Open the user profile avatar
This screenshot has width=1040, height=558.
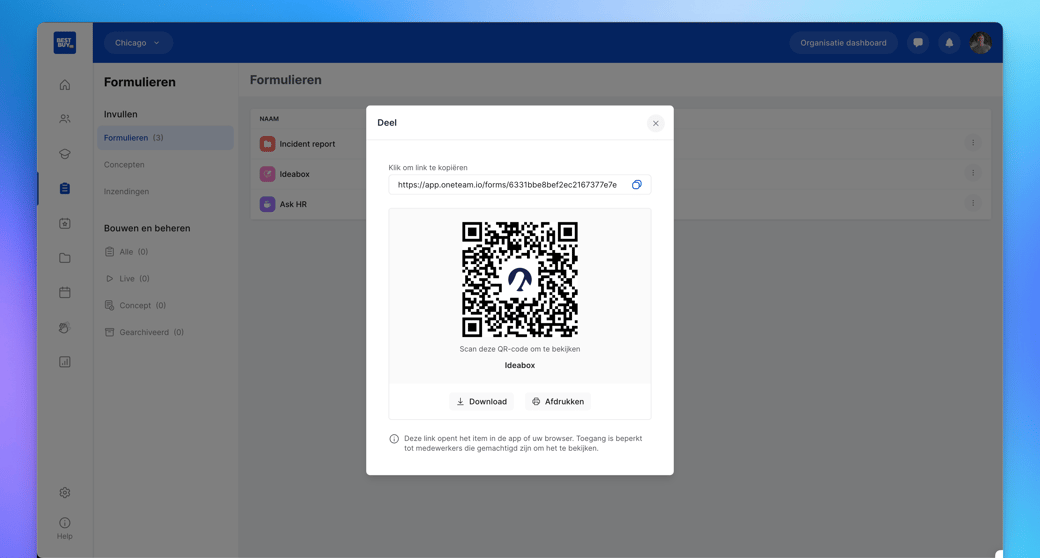[980, 42]
